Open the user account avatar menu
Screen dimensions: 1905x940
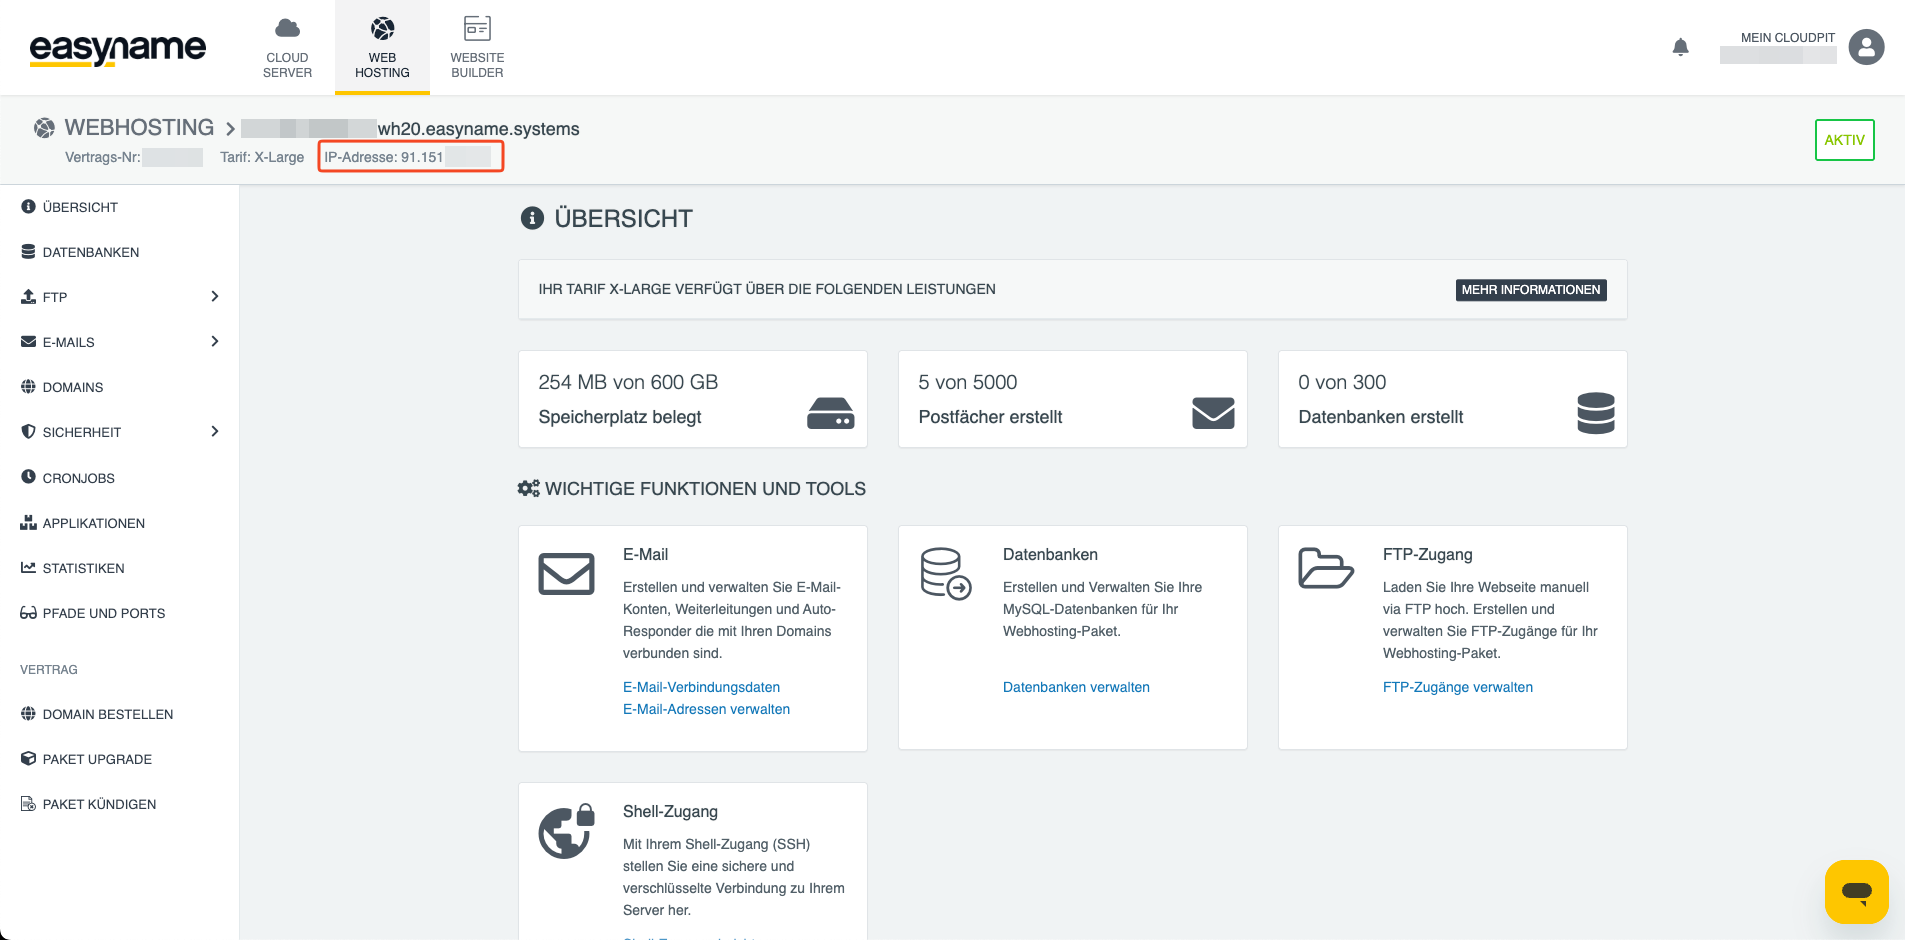coord(1866,47)
